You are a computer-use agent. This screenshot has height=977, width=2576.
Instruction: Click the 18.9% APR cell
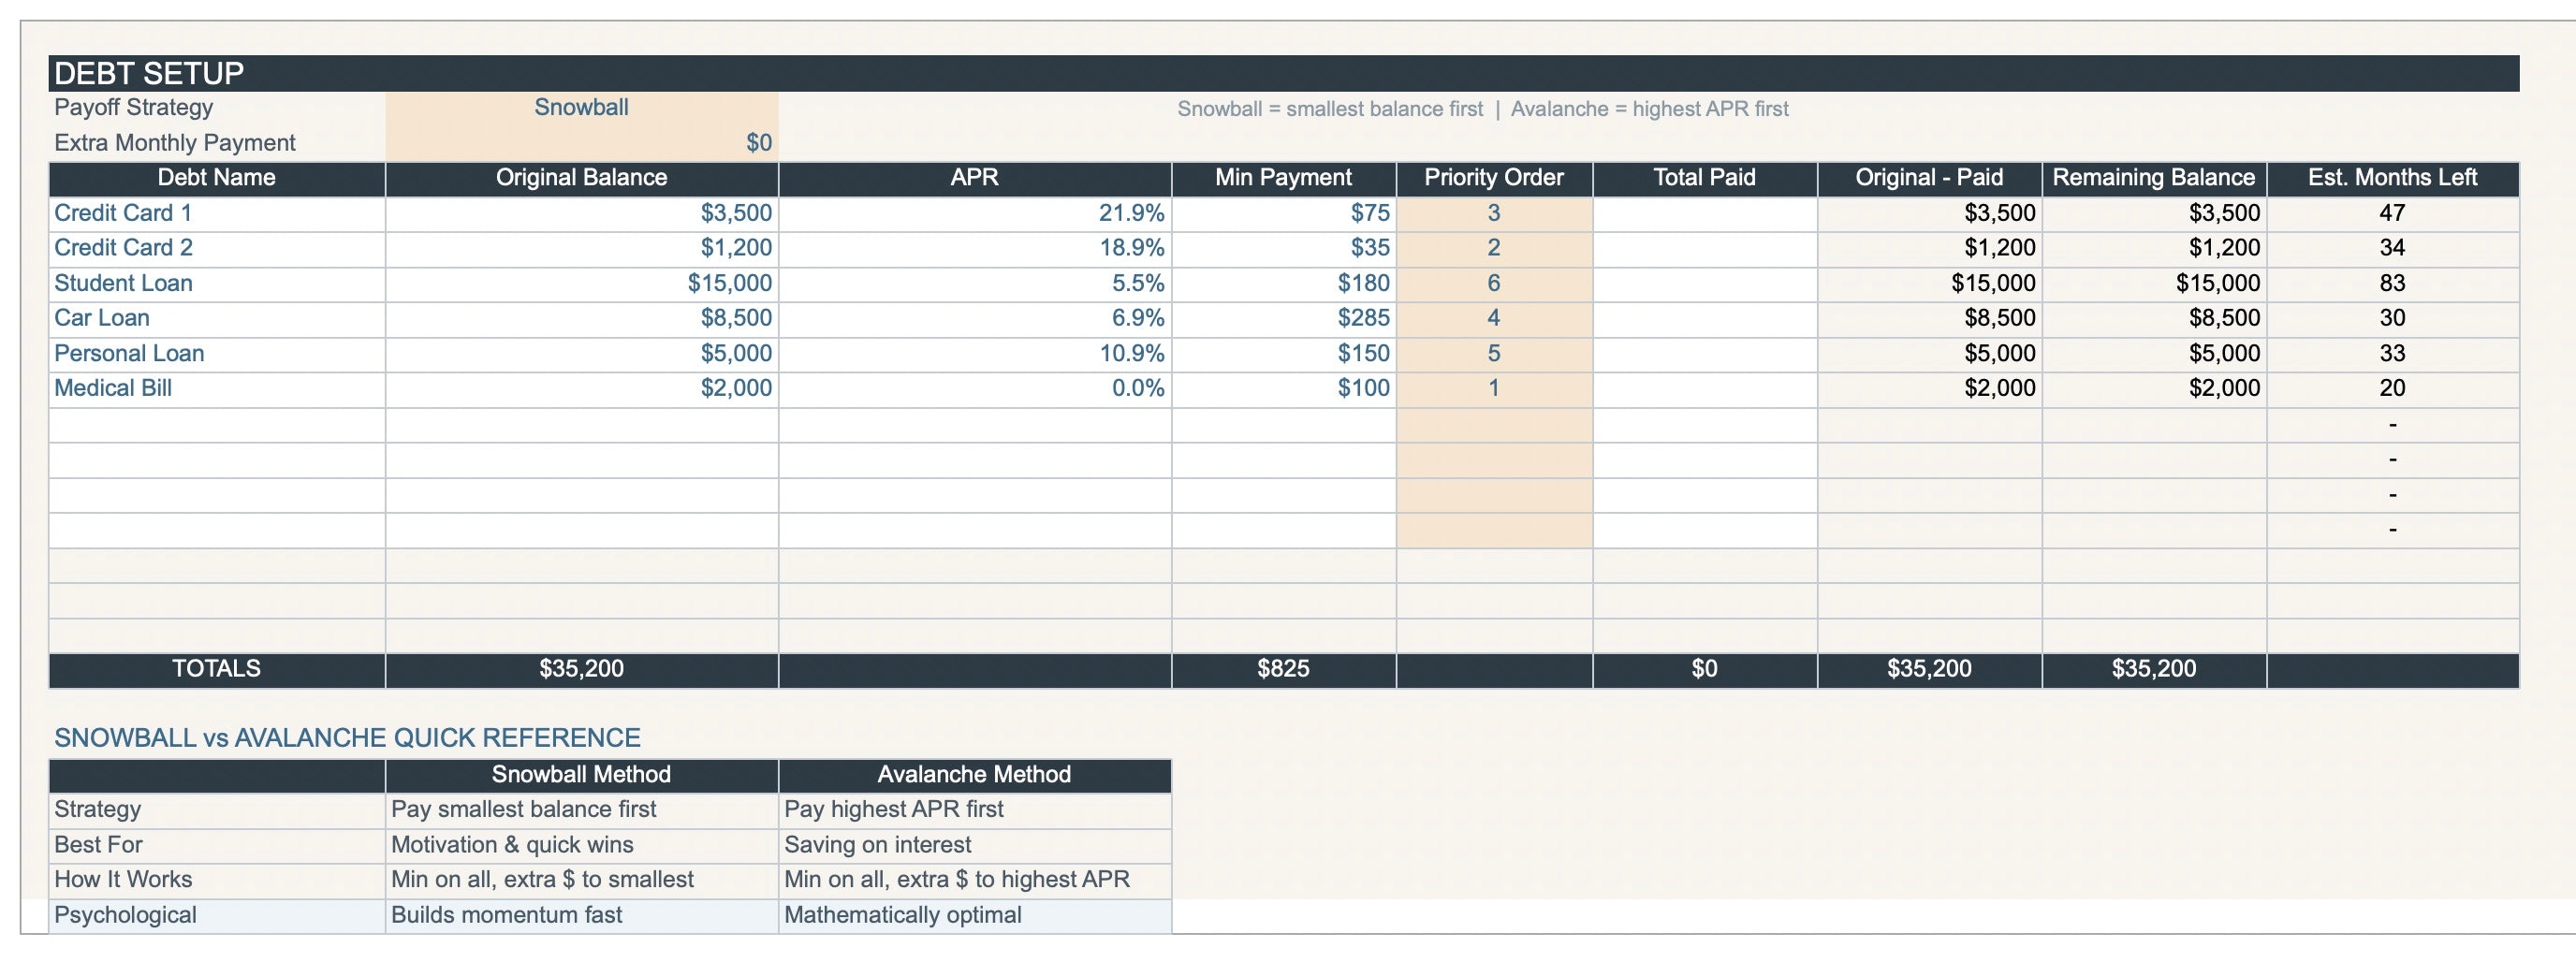pos(975,249)
